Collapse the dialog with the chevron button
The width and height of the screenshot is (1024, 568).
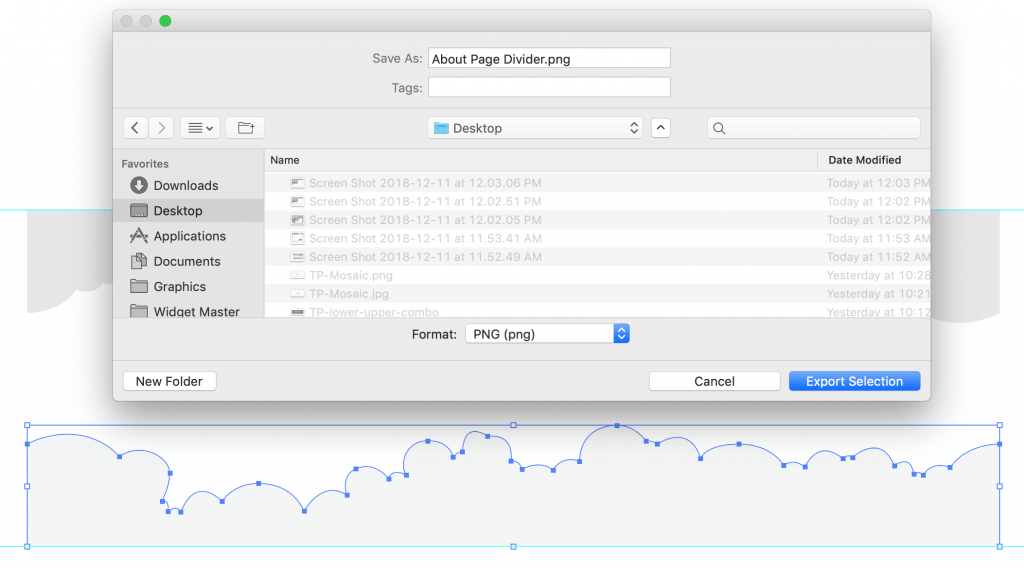[x=660, y=128]
